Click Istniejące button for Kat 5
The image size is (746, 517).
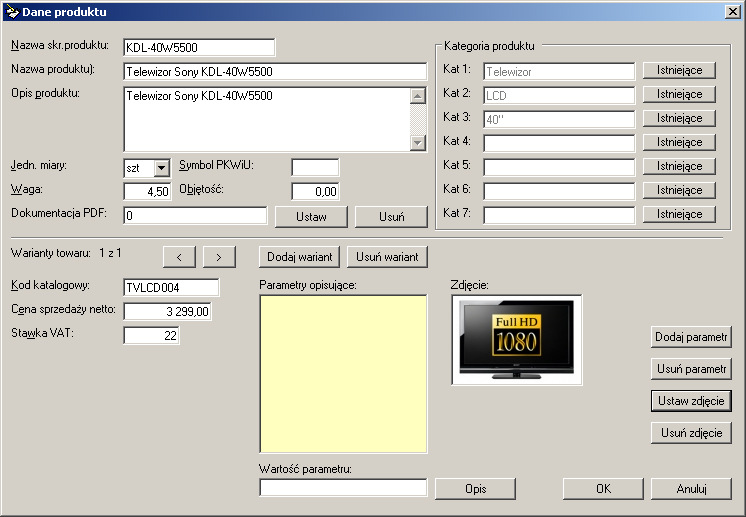[679, 166]
